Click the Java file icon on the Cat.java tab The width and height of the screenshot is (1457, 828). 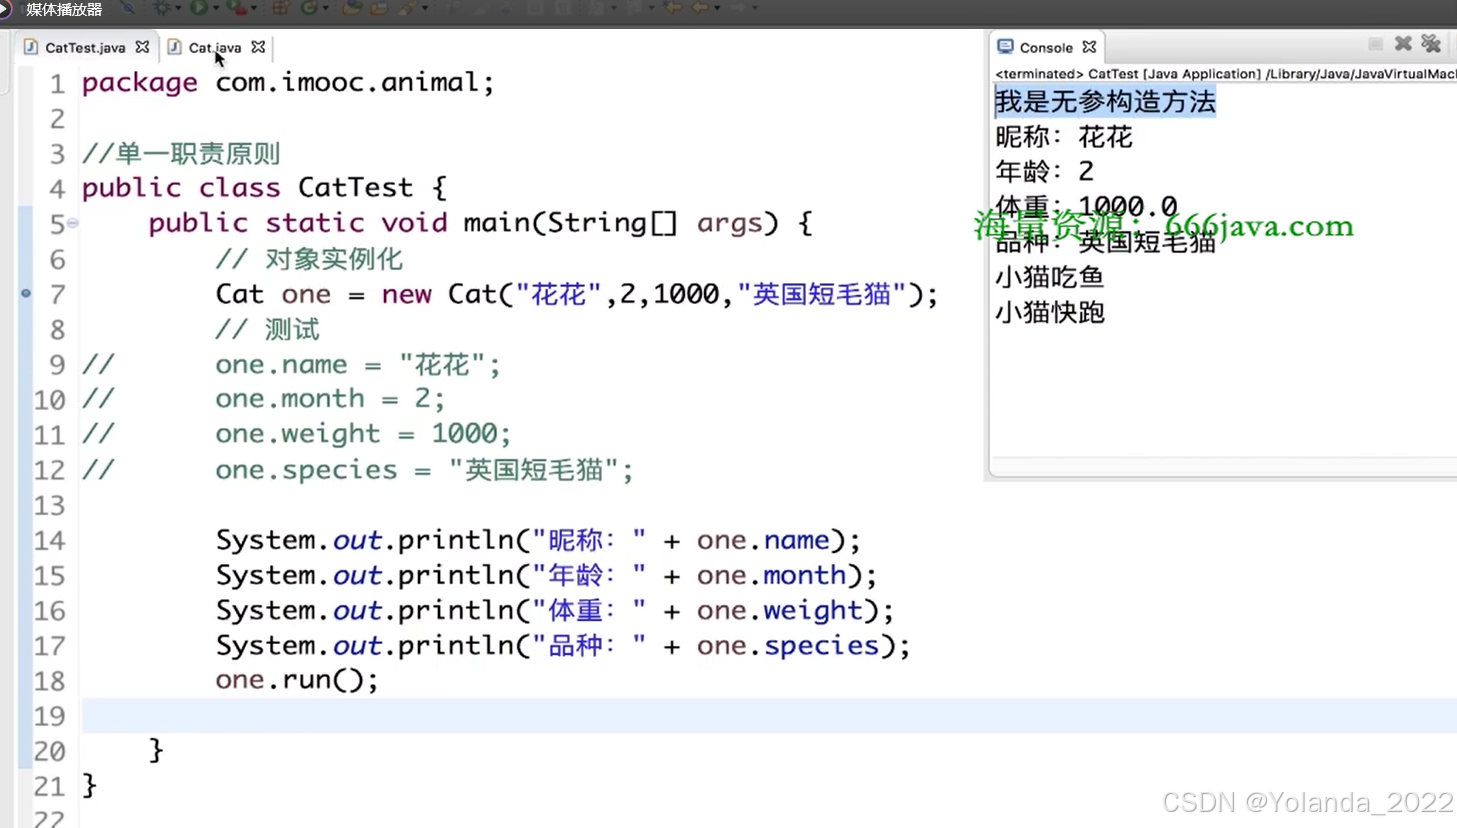click(175, 47)
